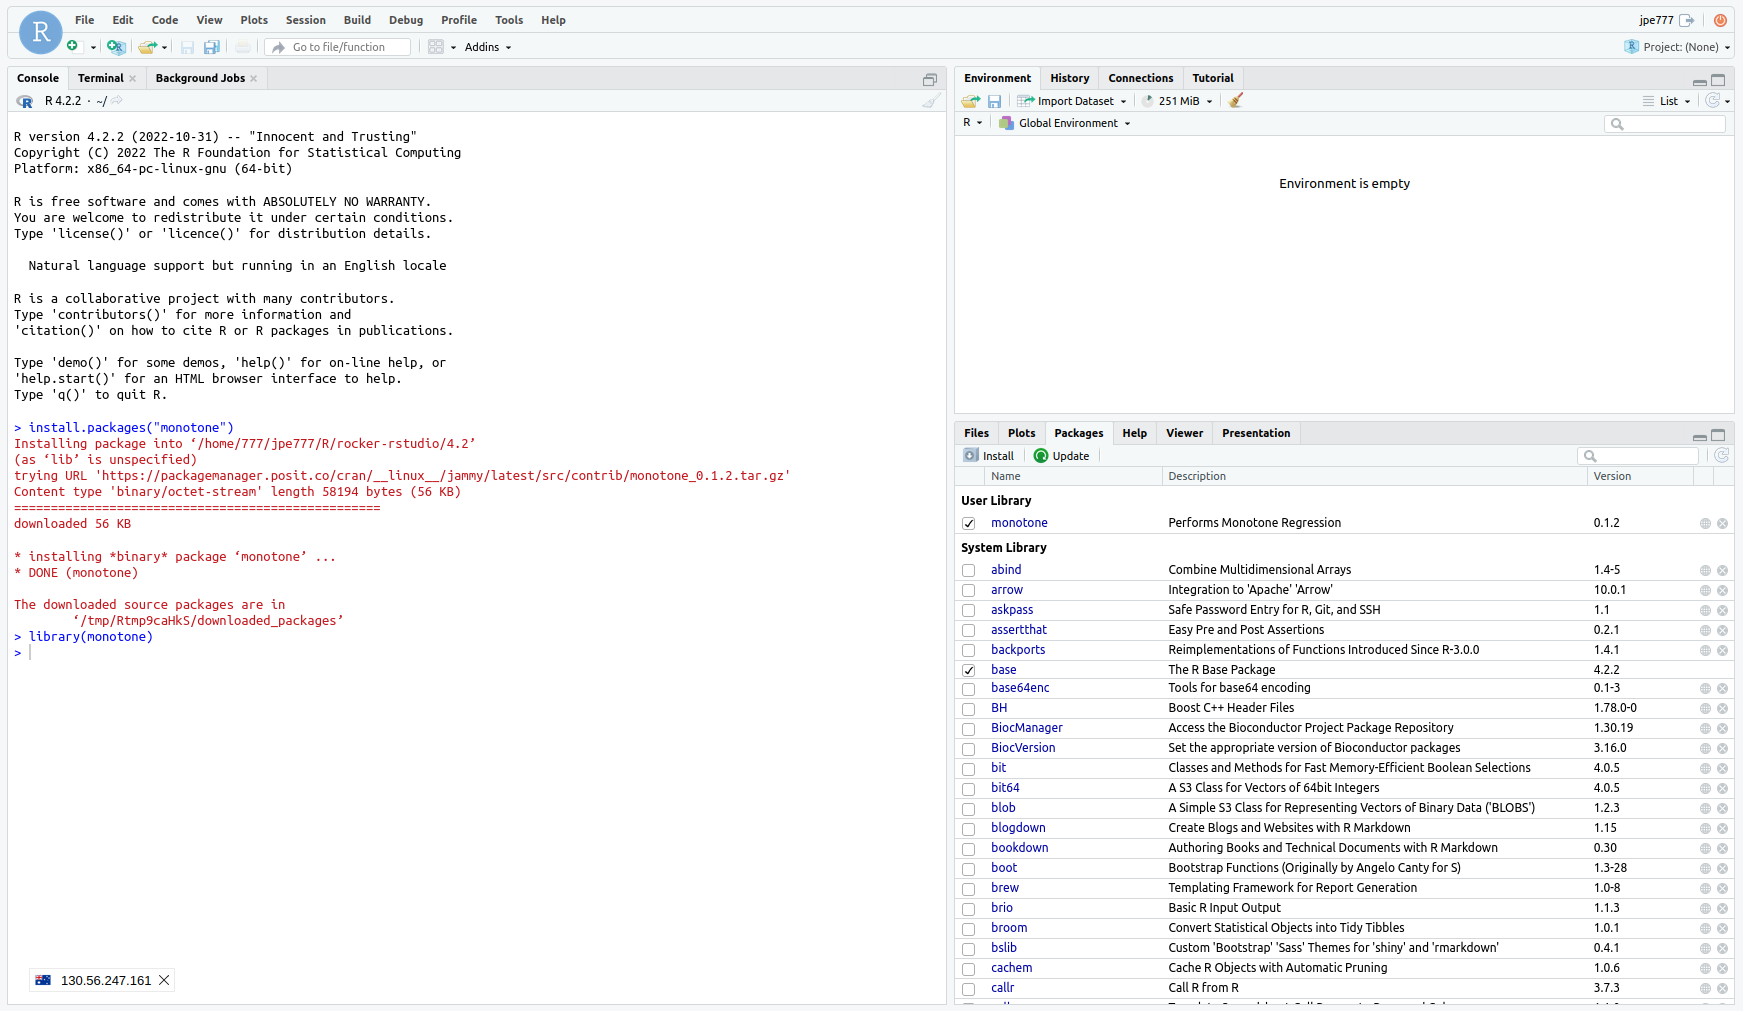Switch to the History tab
This screenshot has height=1011, width=1743.
(x=1069, y=78)
